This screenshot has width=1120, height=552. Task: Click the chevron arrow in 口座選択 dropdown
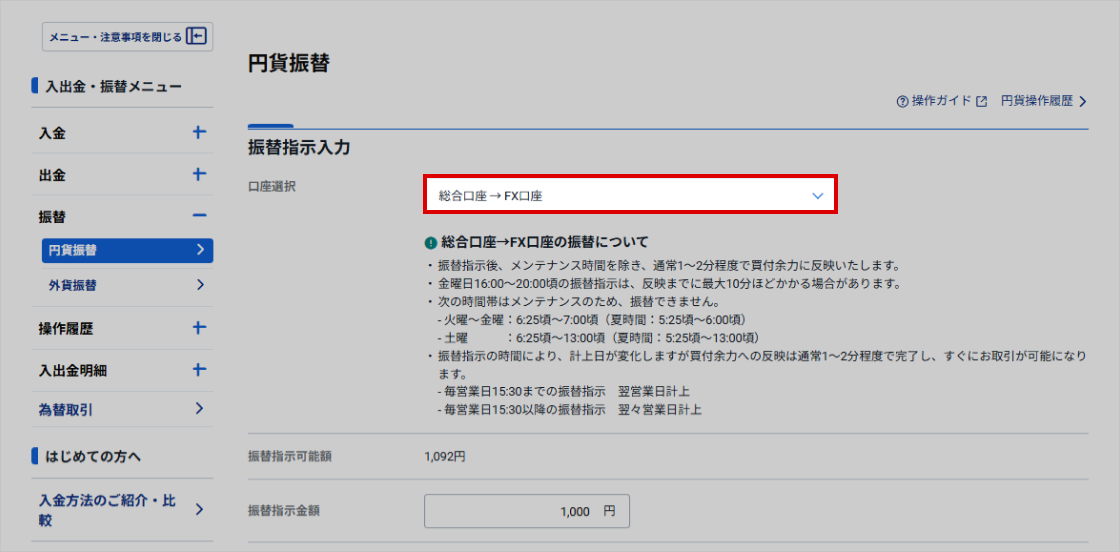(817, 196)
